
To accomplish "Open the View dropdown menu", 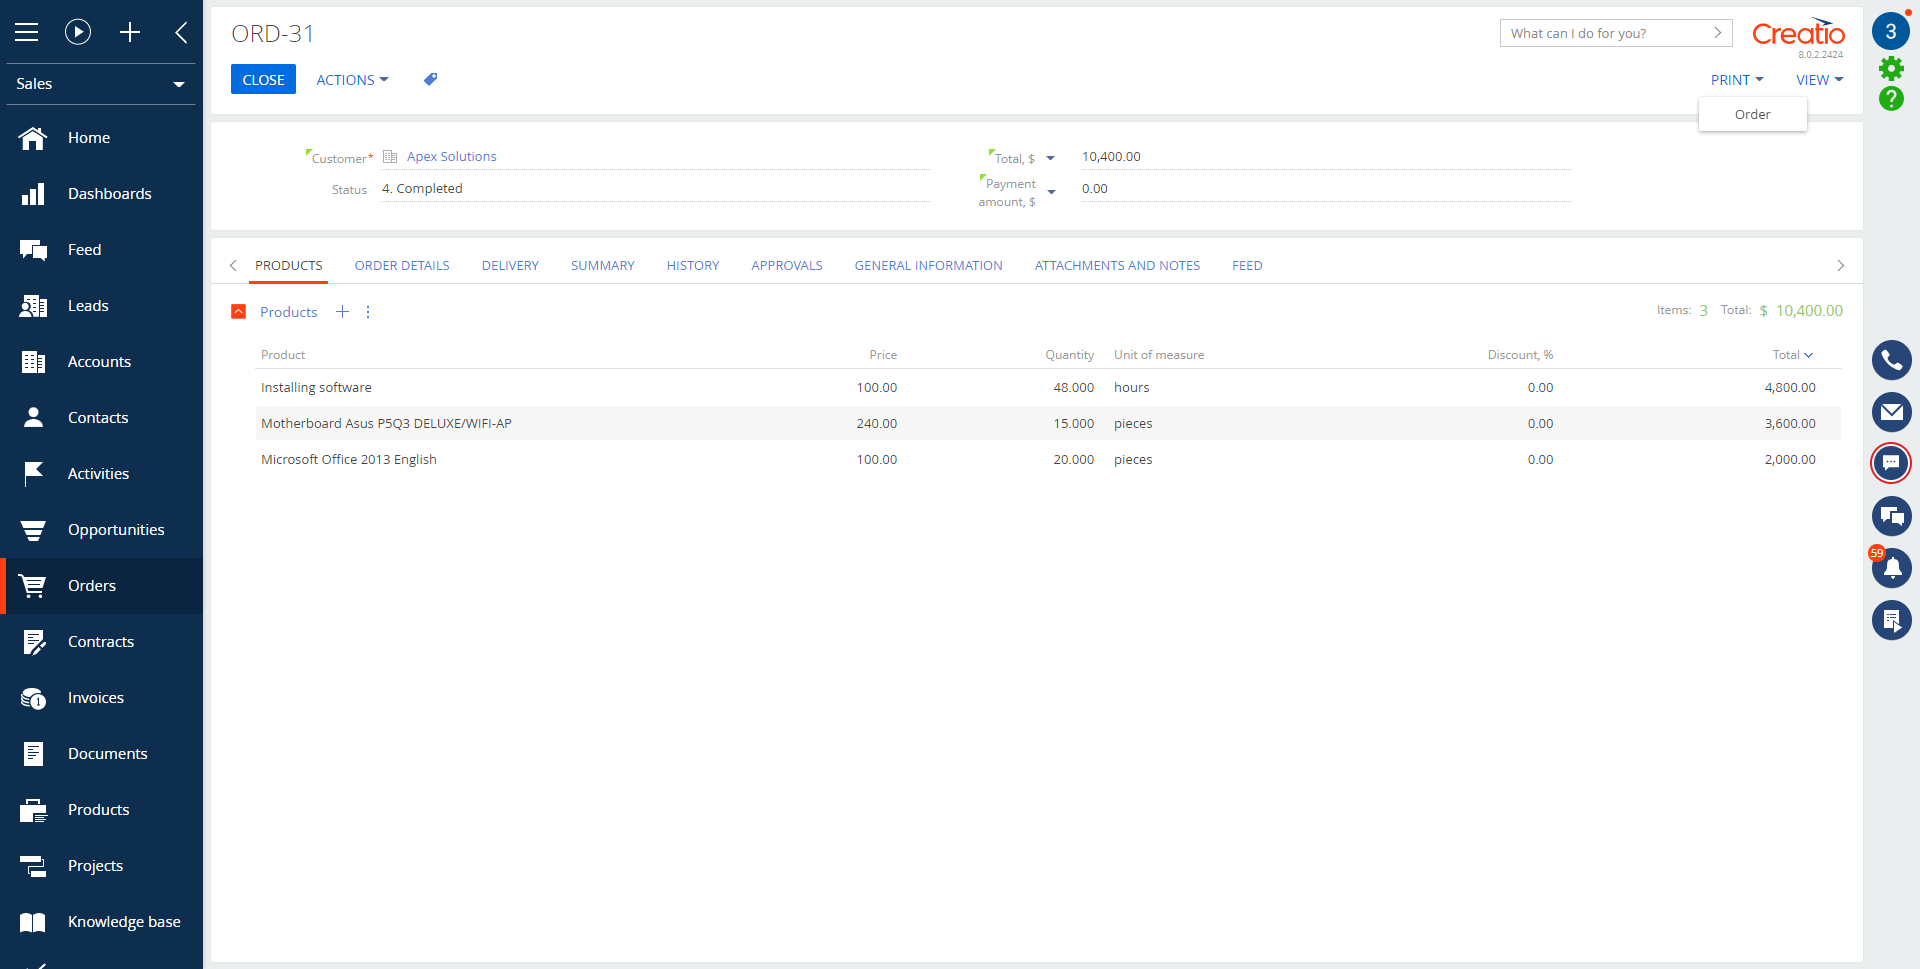I will click(1818, 80).
